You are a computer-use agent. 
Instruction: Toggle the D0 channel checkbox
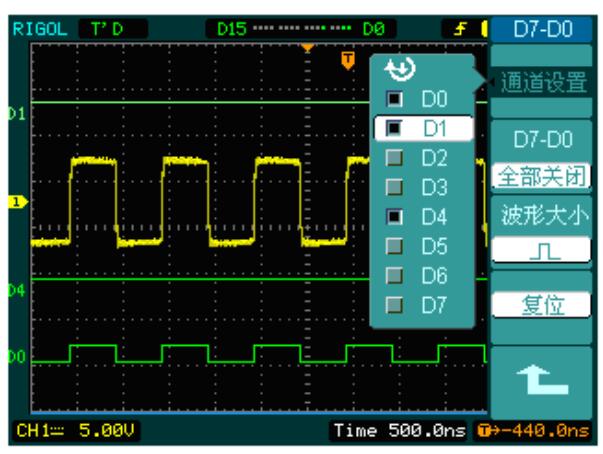394,99
